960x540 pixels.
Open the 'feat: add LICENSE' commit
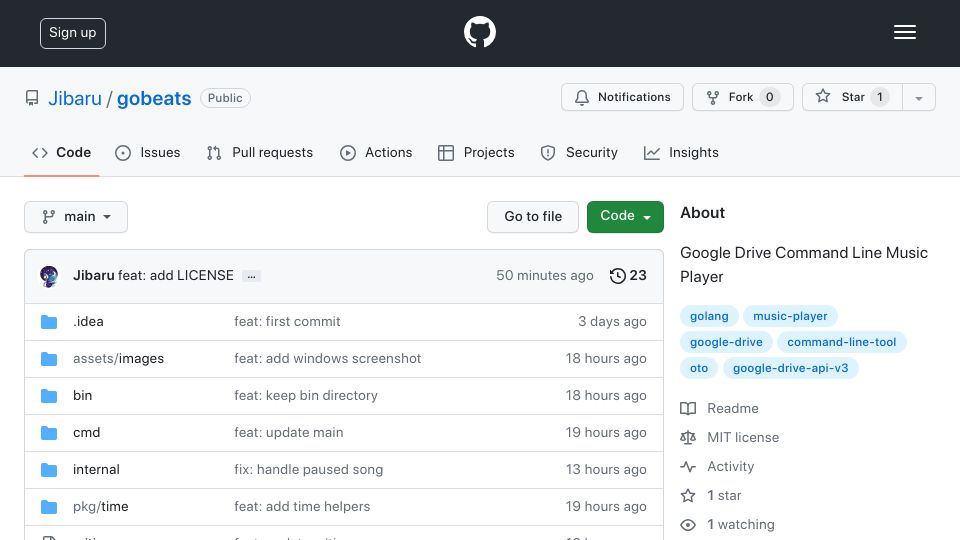[x=176, y=276]
